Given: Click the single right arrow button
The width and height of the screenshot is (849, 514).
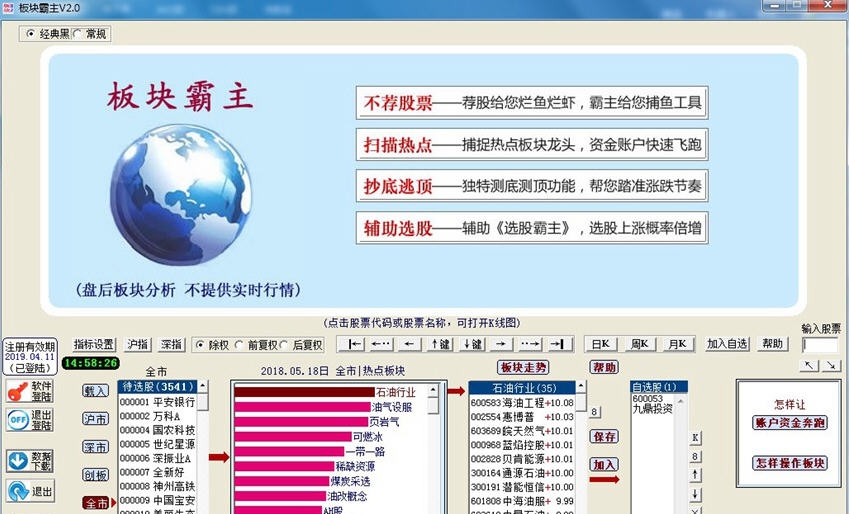Looking at the screenshot, I should [x=501, y=344].
